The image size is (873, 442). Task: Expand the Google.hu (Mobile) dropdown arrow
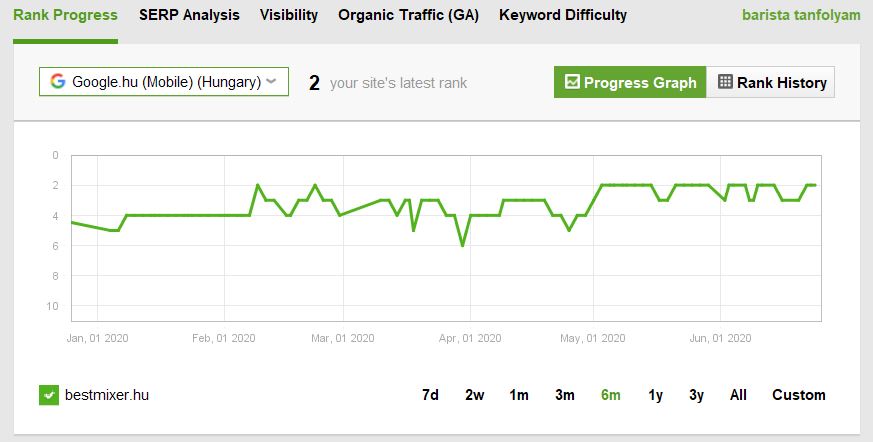[271, 81]
